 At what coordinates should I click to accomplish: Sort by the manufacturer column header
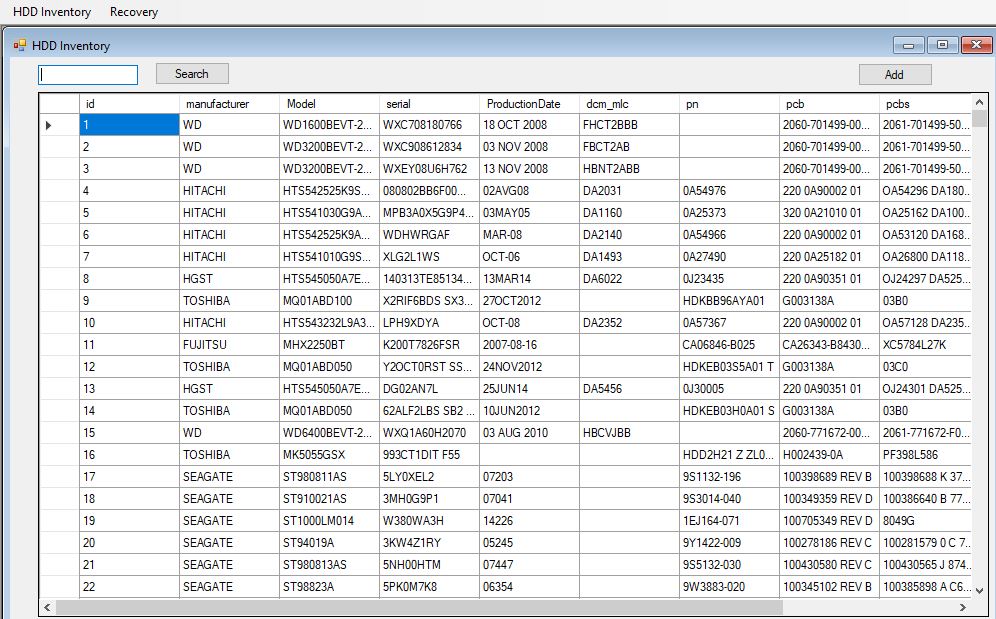pyautogui.click(x=229, y=104)
